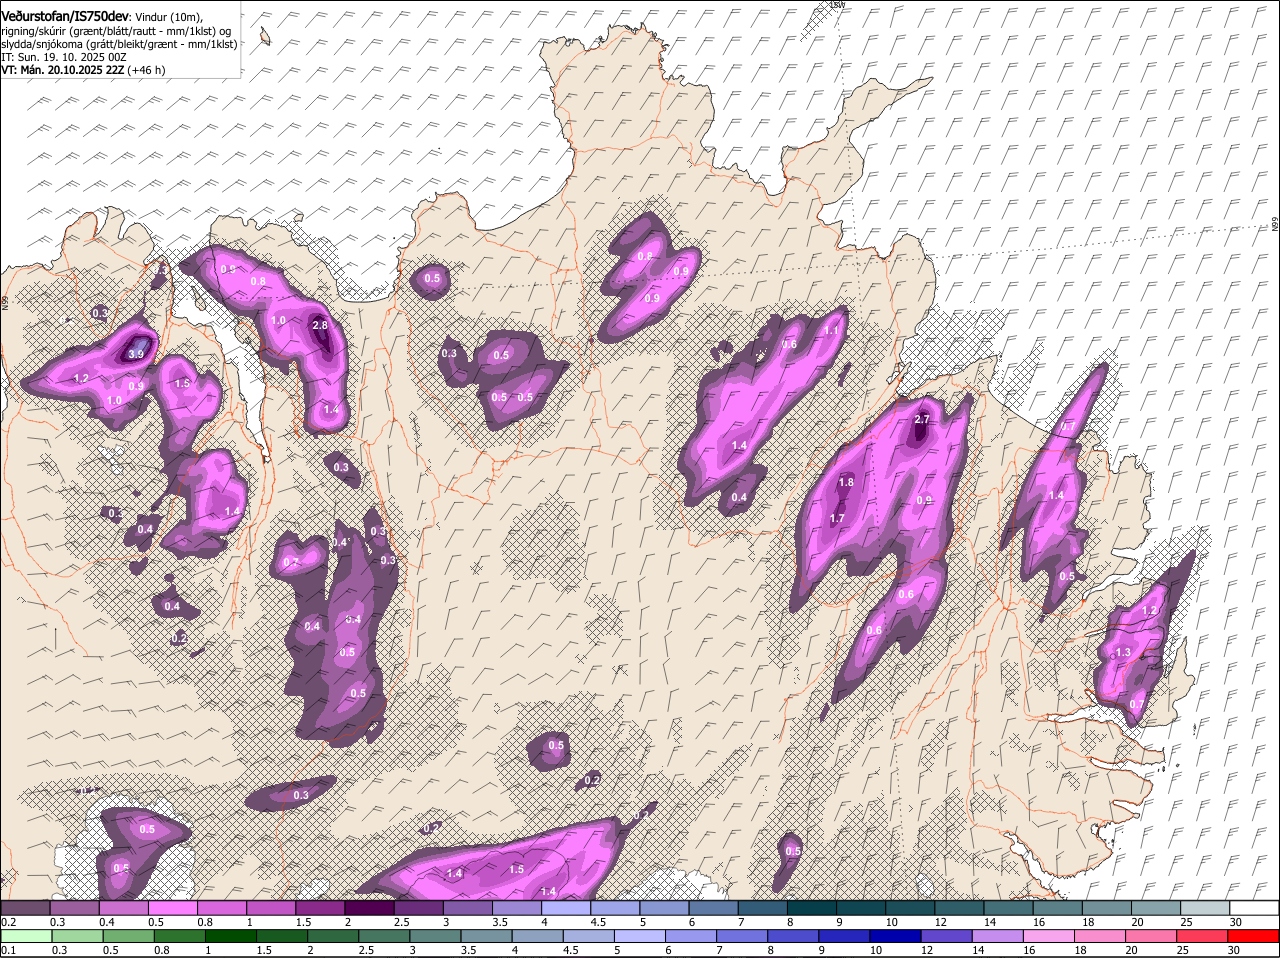Click the IT Sun. 19. 10. 2025 initial time

(63, 57)
